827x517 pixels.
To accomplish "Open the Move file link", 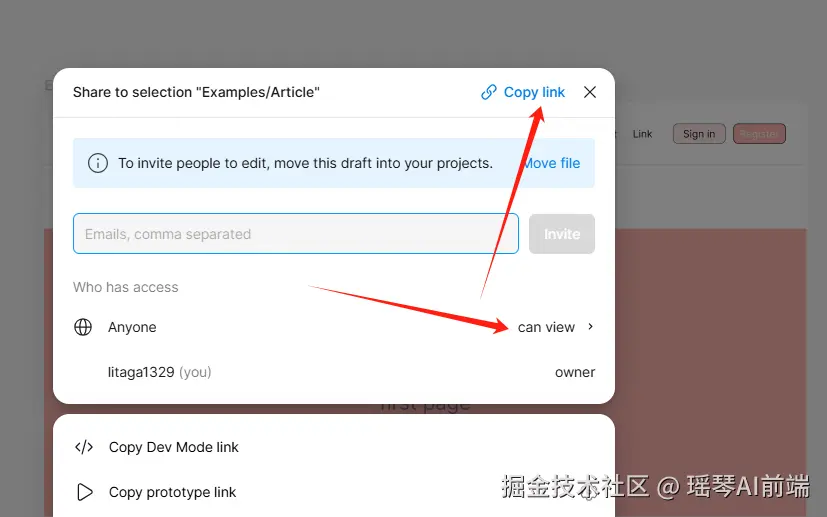I will [x=552, y=163].
